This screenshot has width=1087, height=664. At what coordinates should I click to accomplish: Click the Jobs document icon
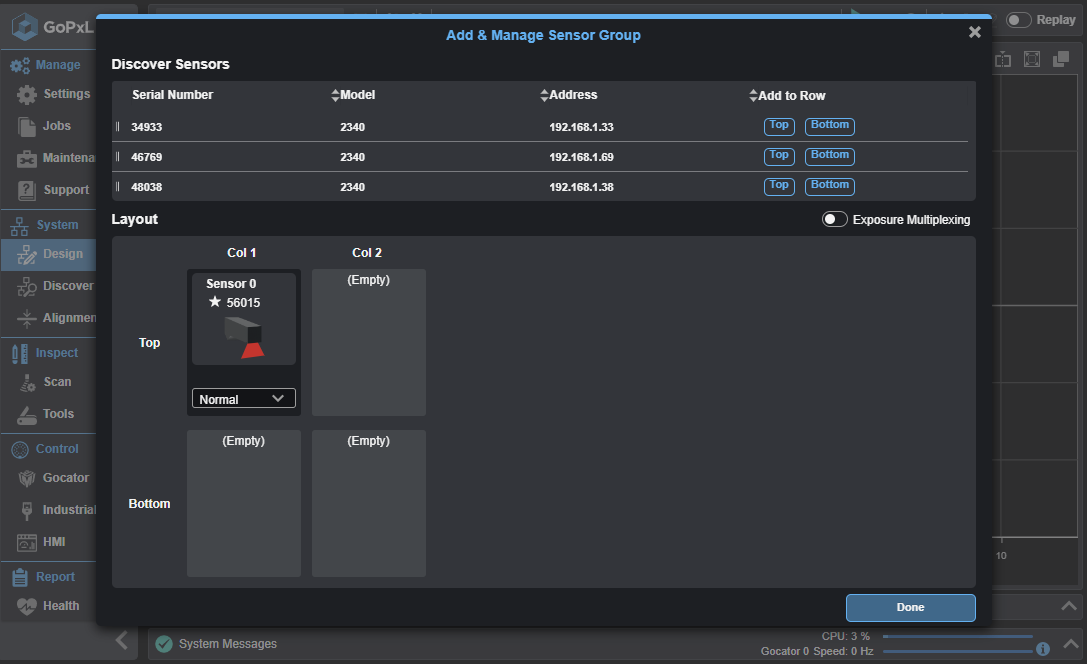click(27, 126)
